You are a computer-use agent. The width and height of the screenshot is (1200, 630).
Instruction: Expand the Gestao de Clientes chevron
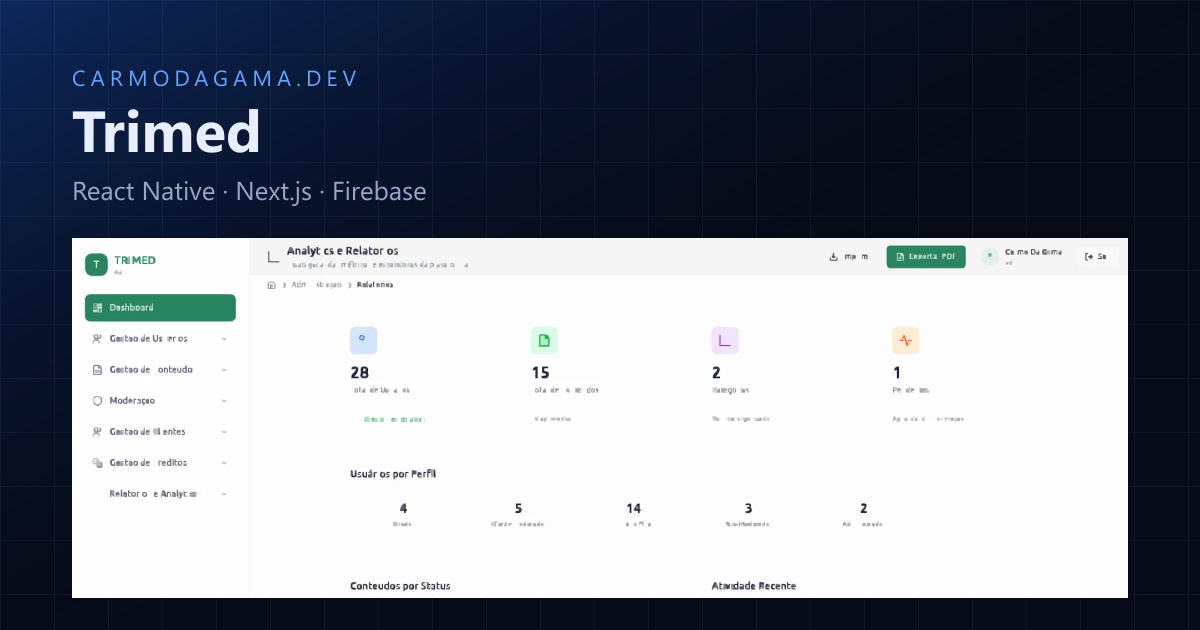point(224,432)
